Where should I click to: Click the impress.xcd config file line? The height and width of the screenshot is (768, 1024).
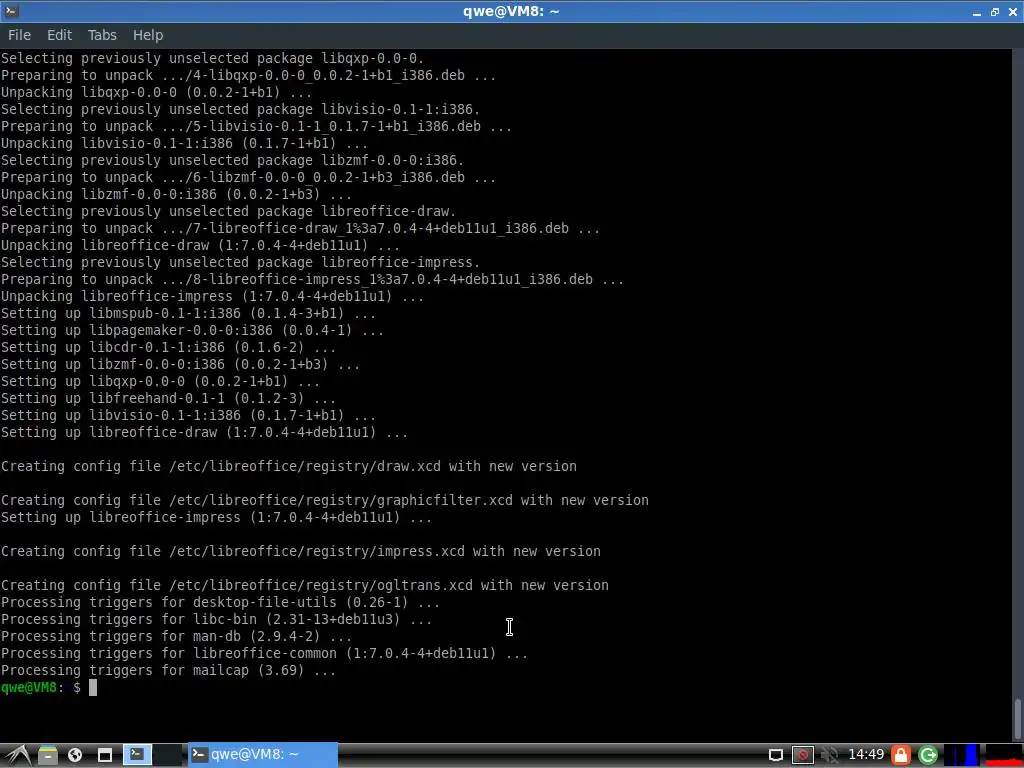pos(300,552)
